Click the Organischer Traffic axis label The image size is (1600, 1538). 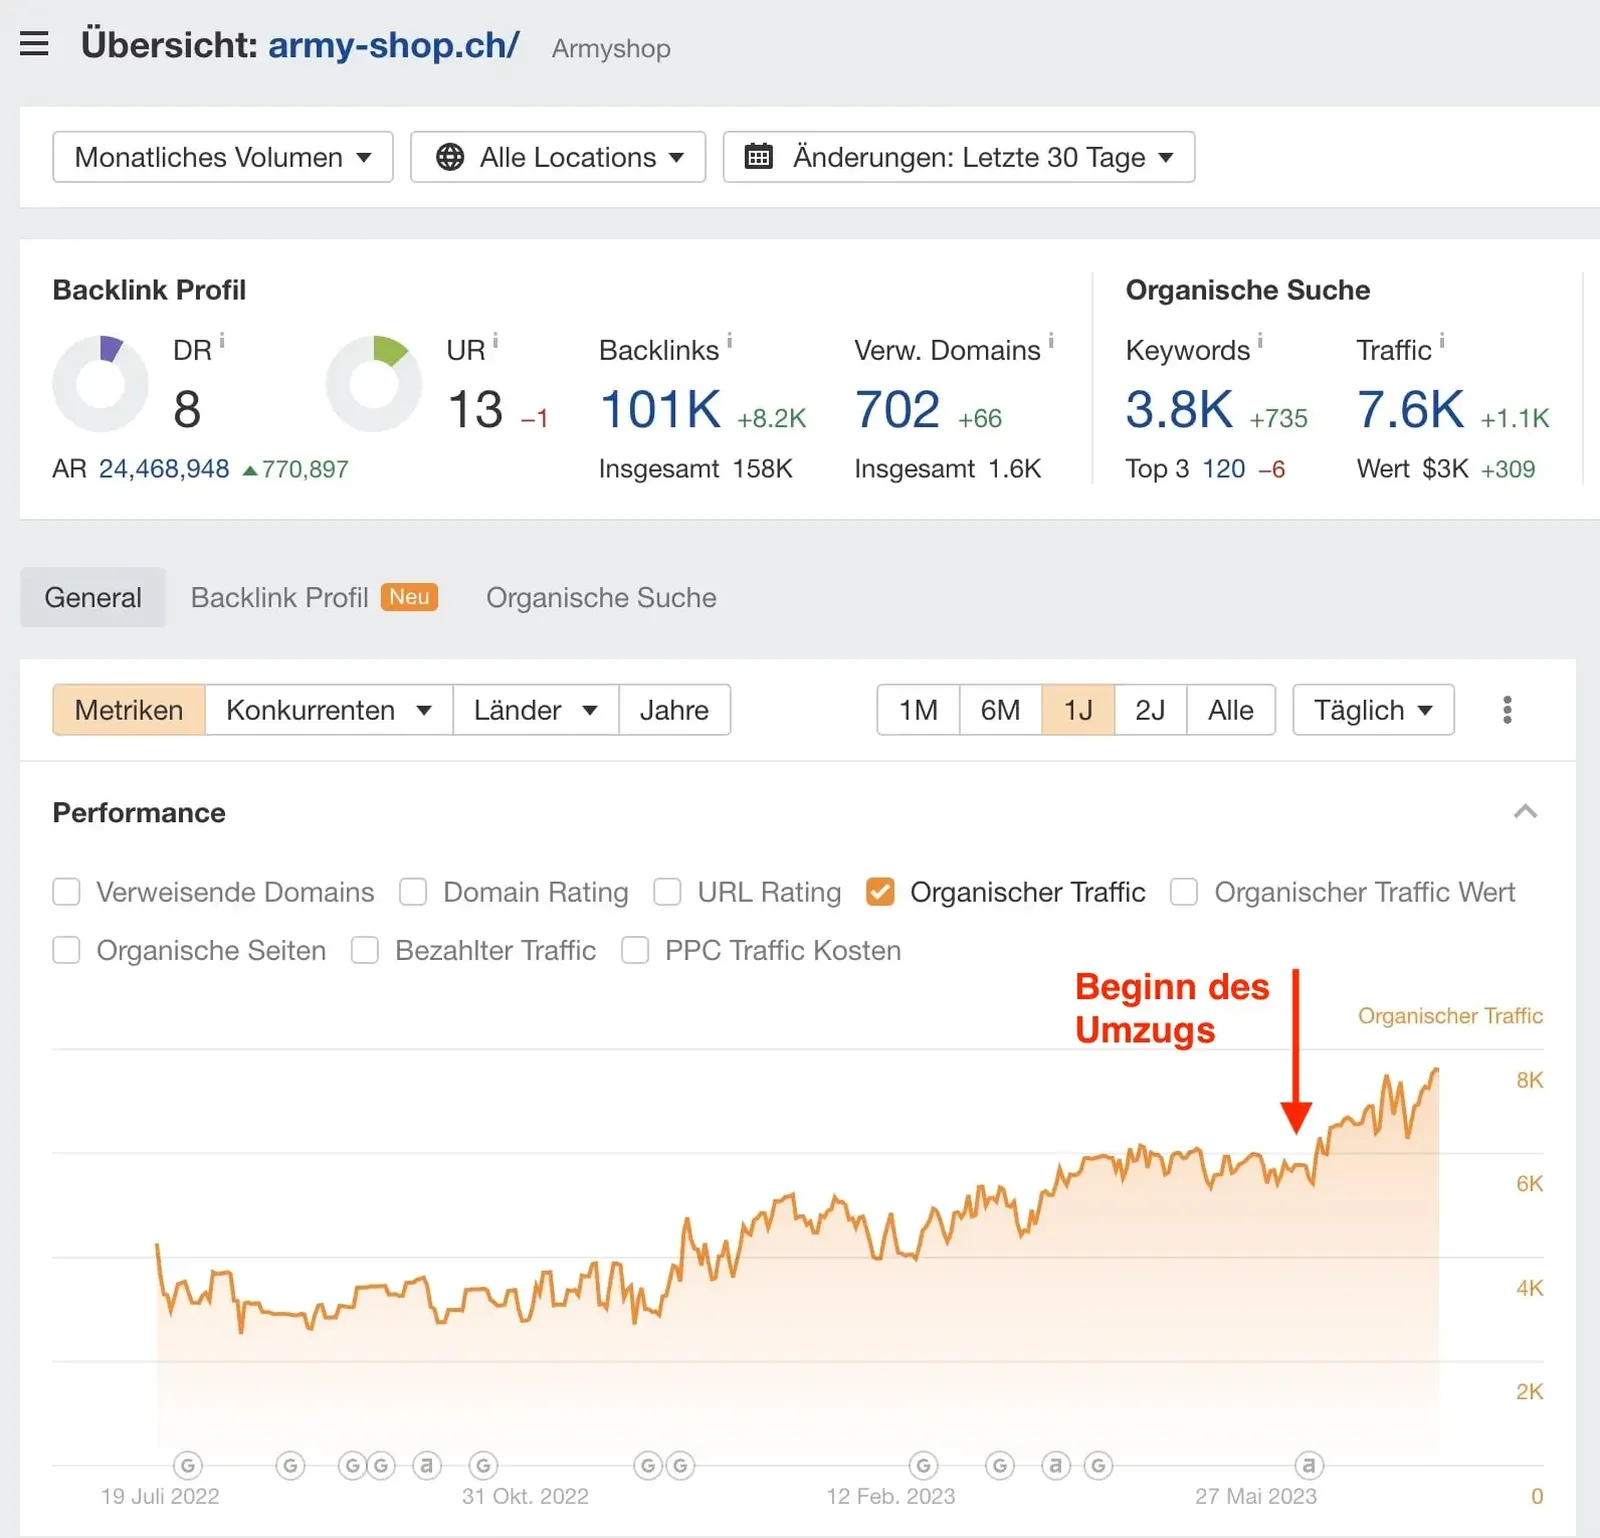(x=1450, y=1016)
